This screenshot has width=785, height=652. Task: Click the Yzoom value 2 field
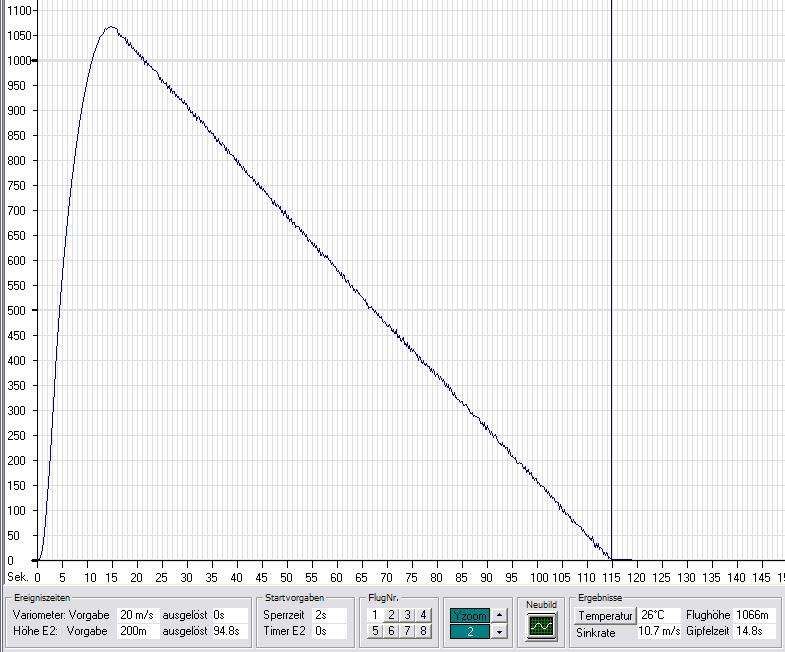coord(470,631)
